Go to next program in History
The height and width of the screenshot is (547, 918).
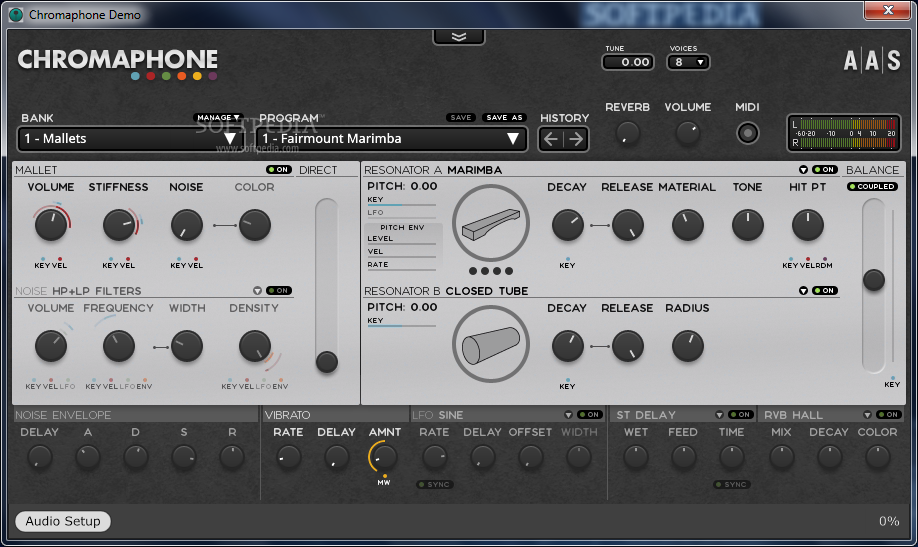tap(576, 139)
